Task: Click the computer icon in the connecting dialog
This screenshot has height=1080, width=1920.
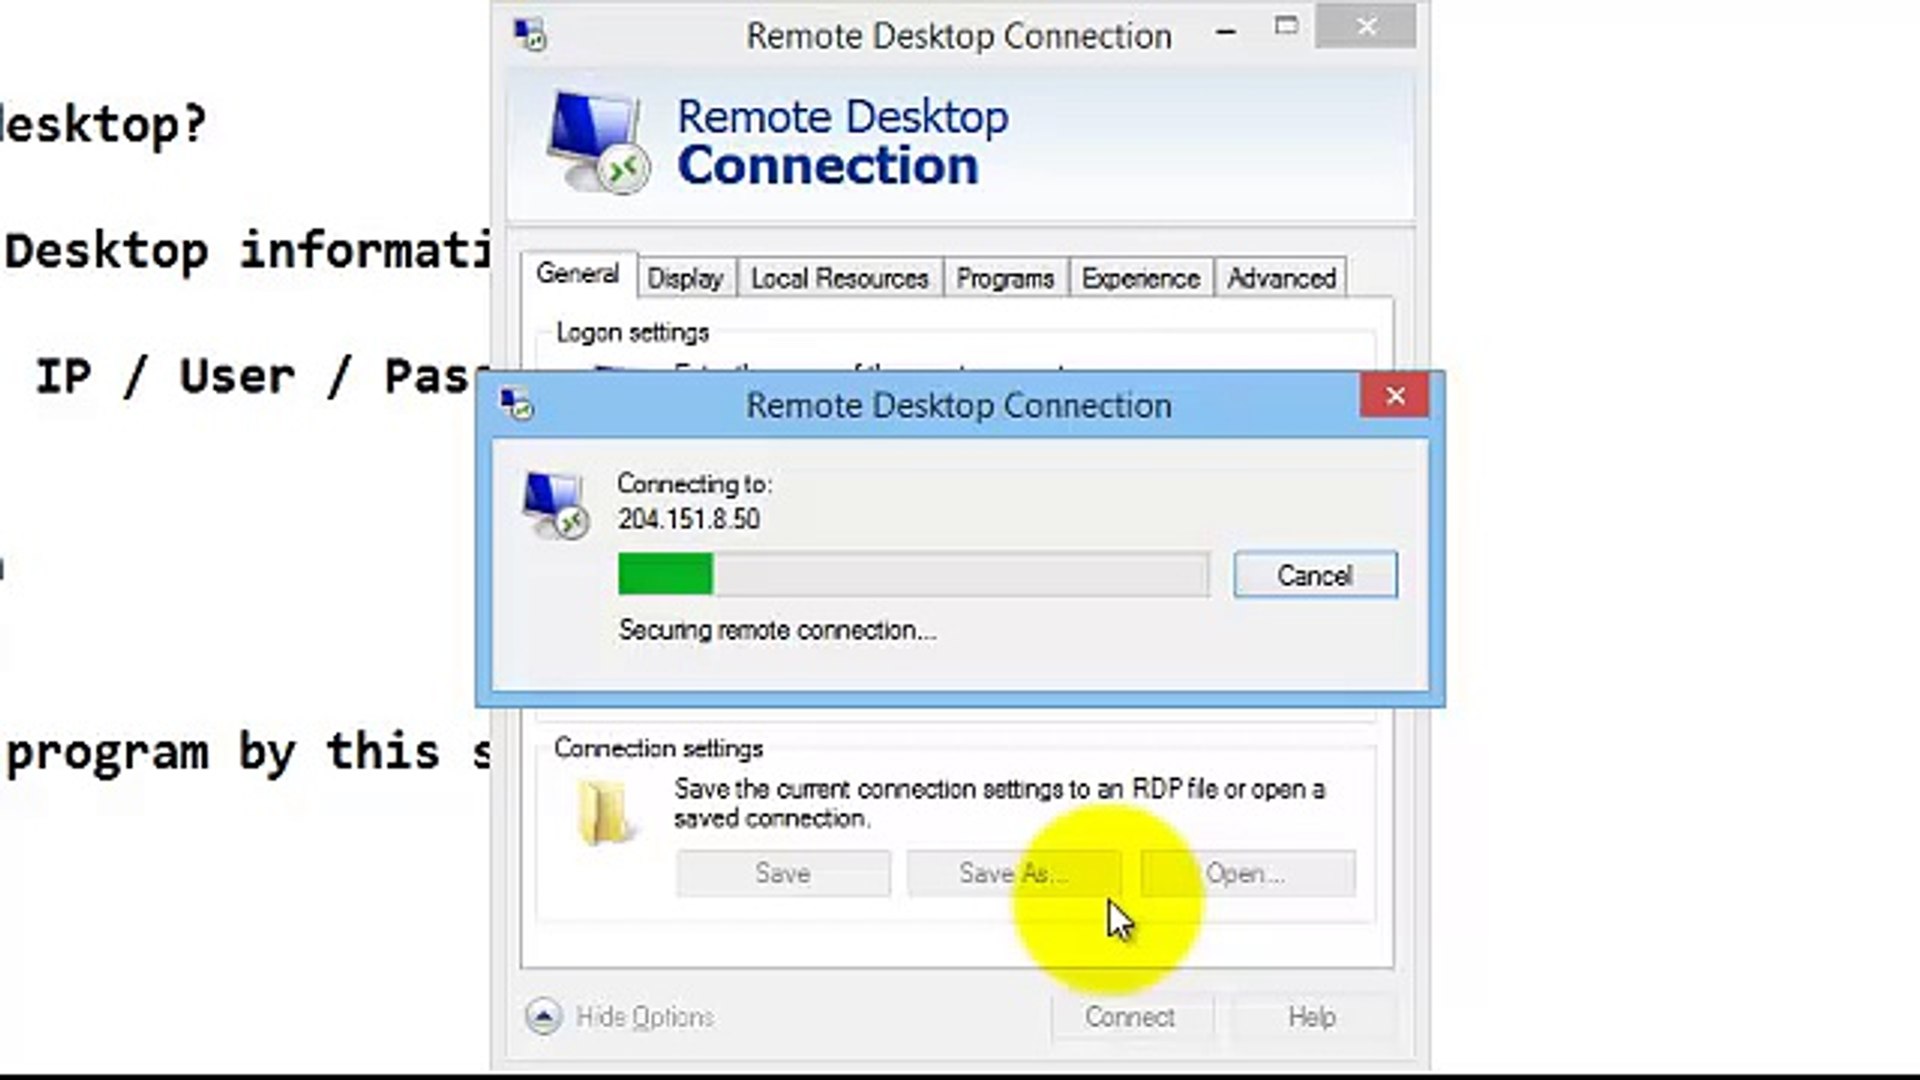Action: (x=553, y=500)
